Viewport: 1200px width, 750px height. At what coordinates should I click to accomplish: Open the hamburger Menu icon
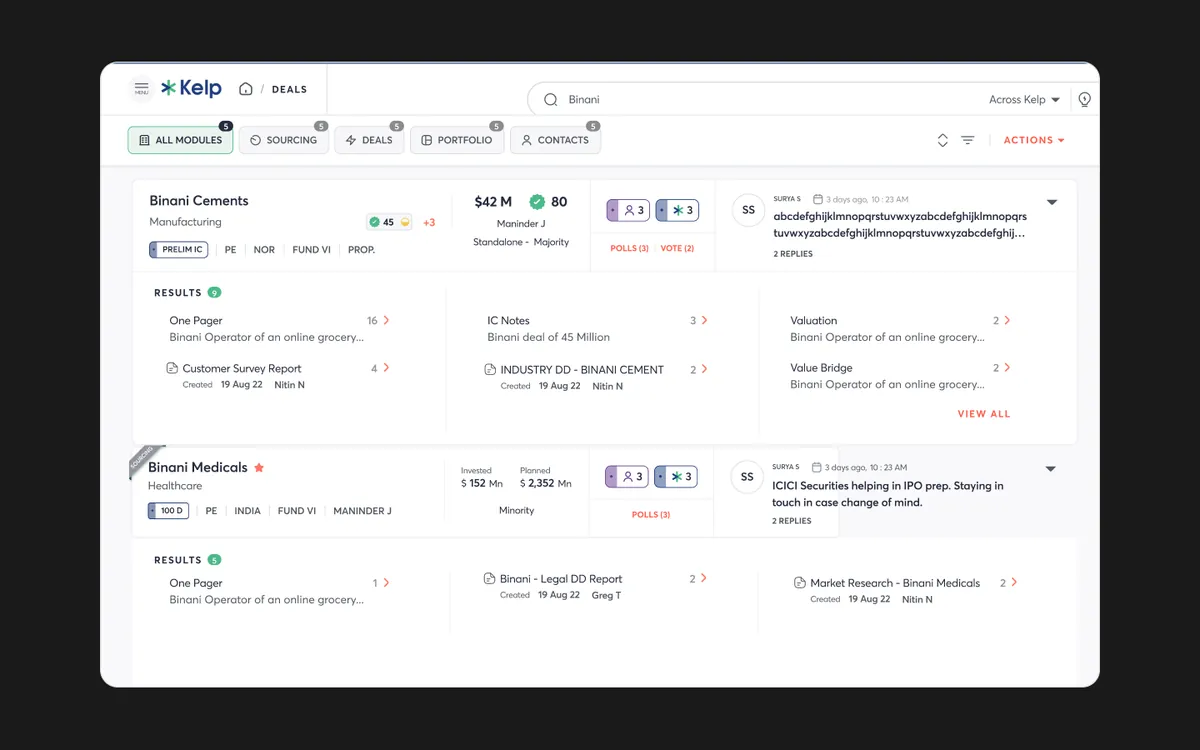tap(141, 89)
